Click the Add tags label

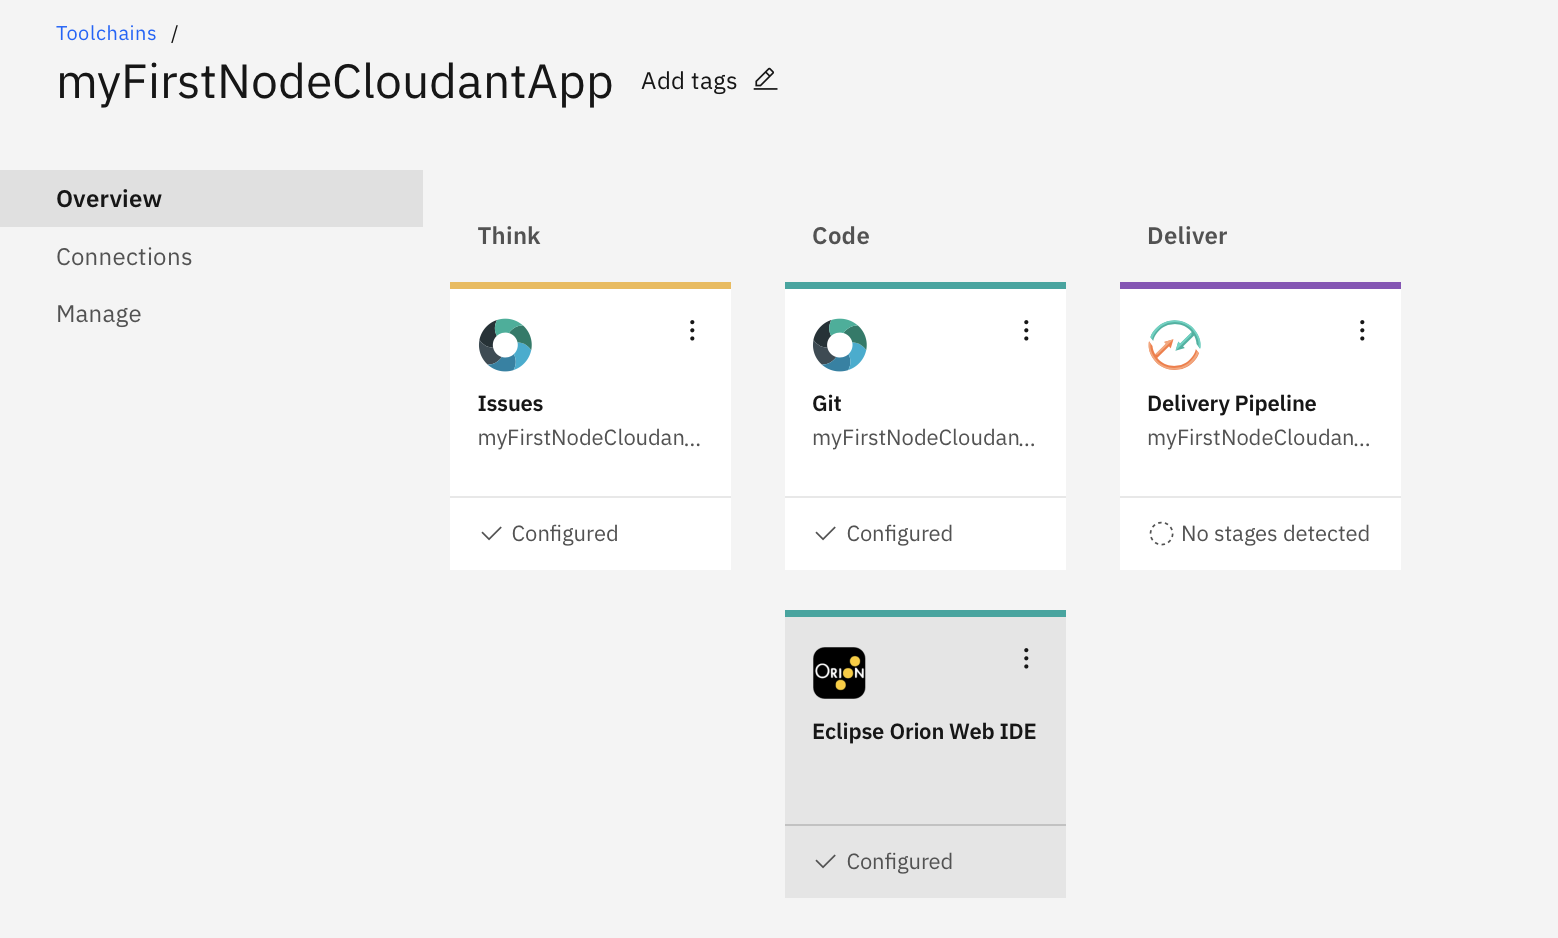pos(689,81)
